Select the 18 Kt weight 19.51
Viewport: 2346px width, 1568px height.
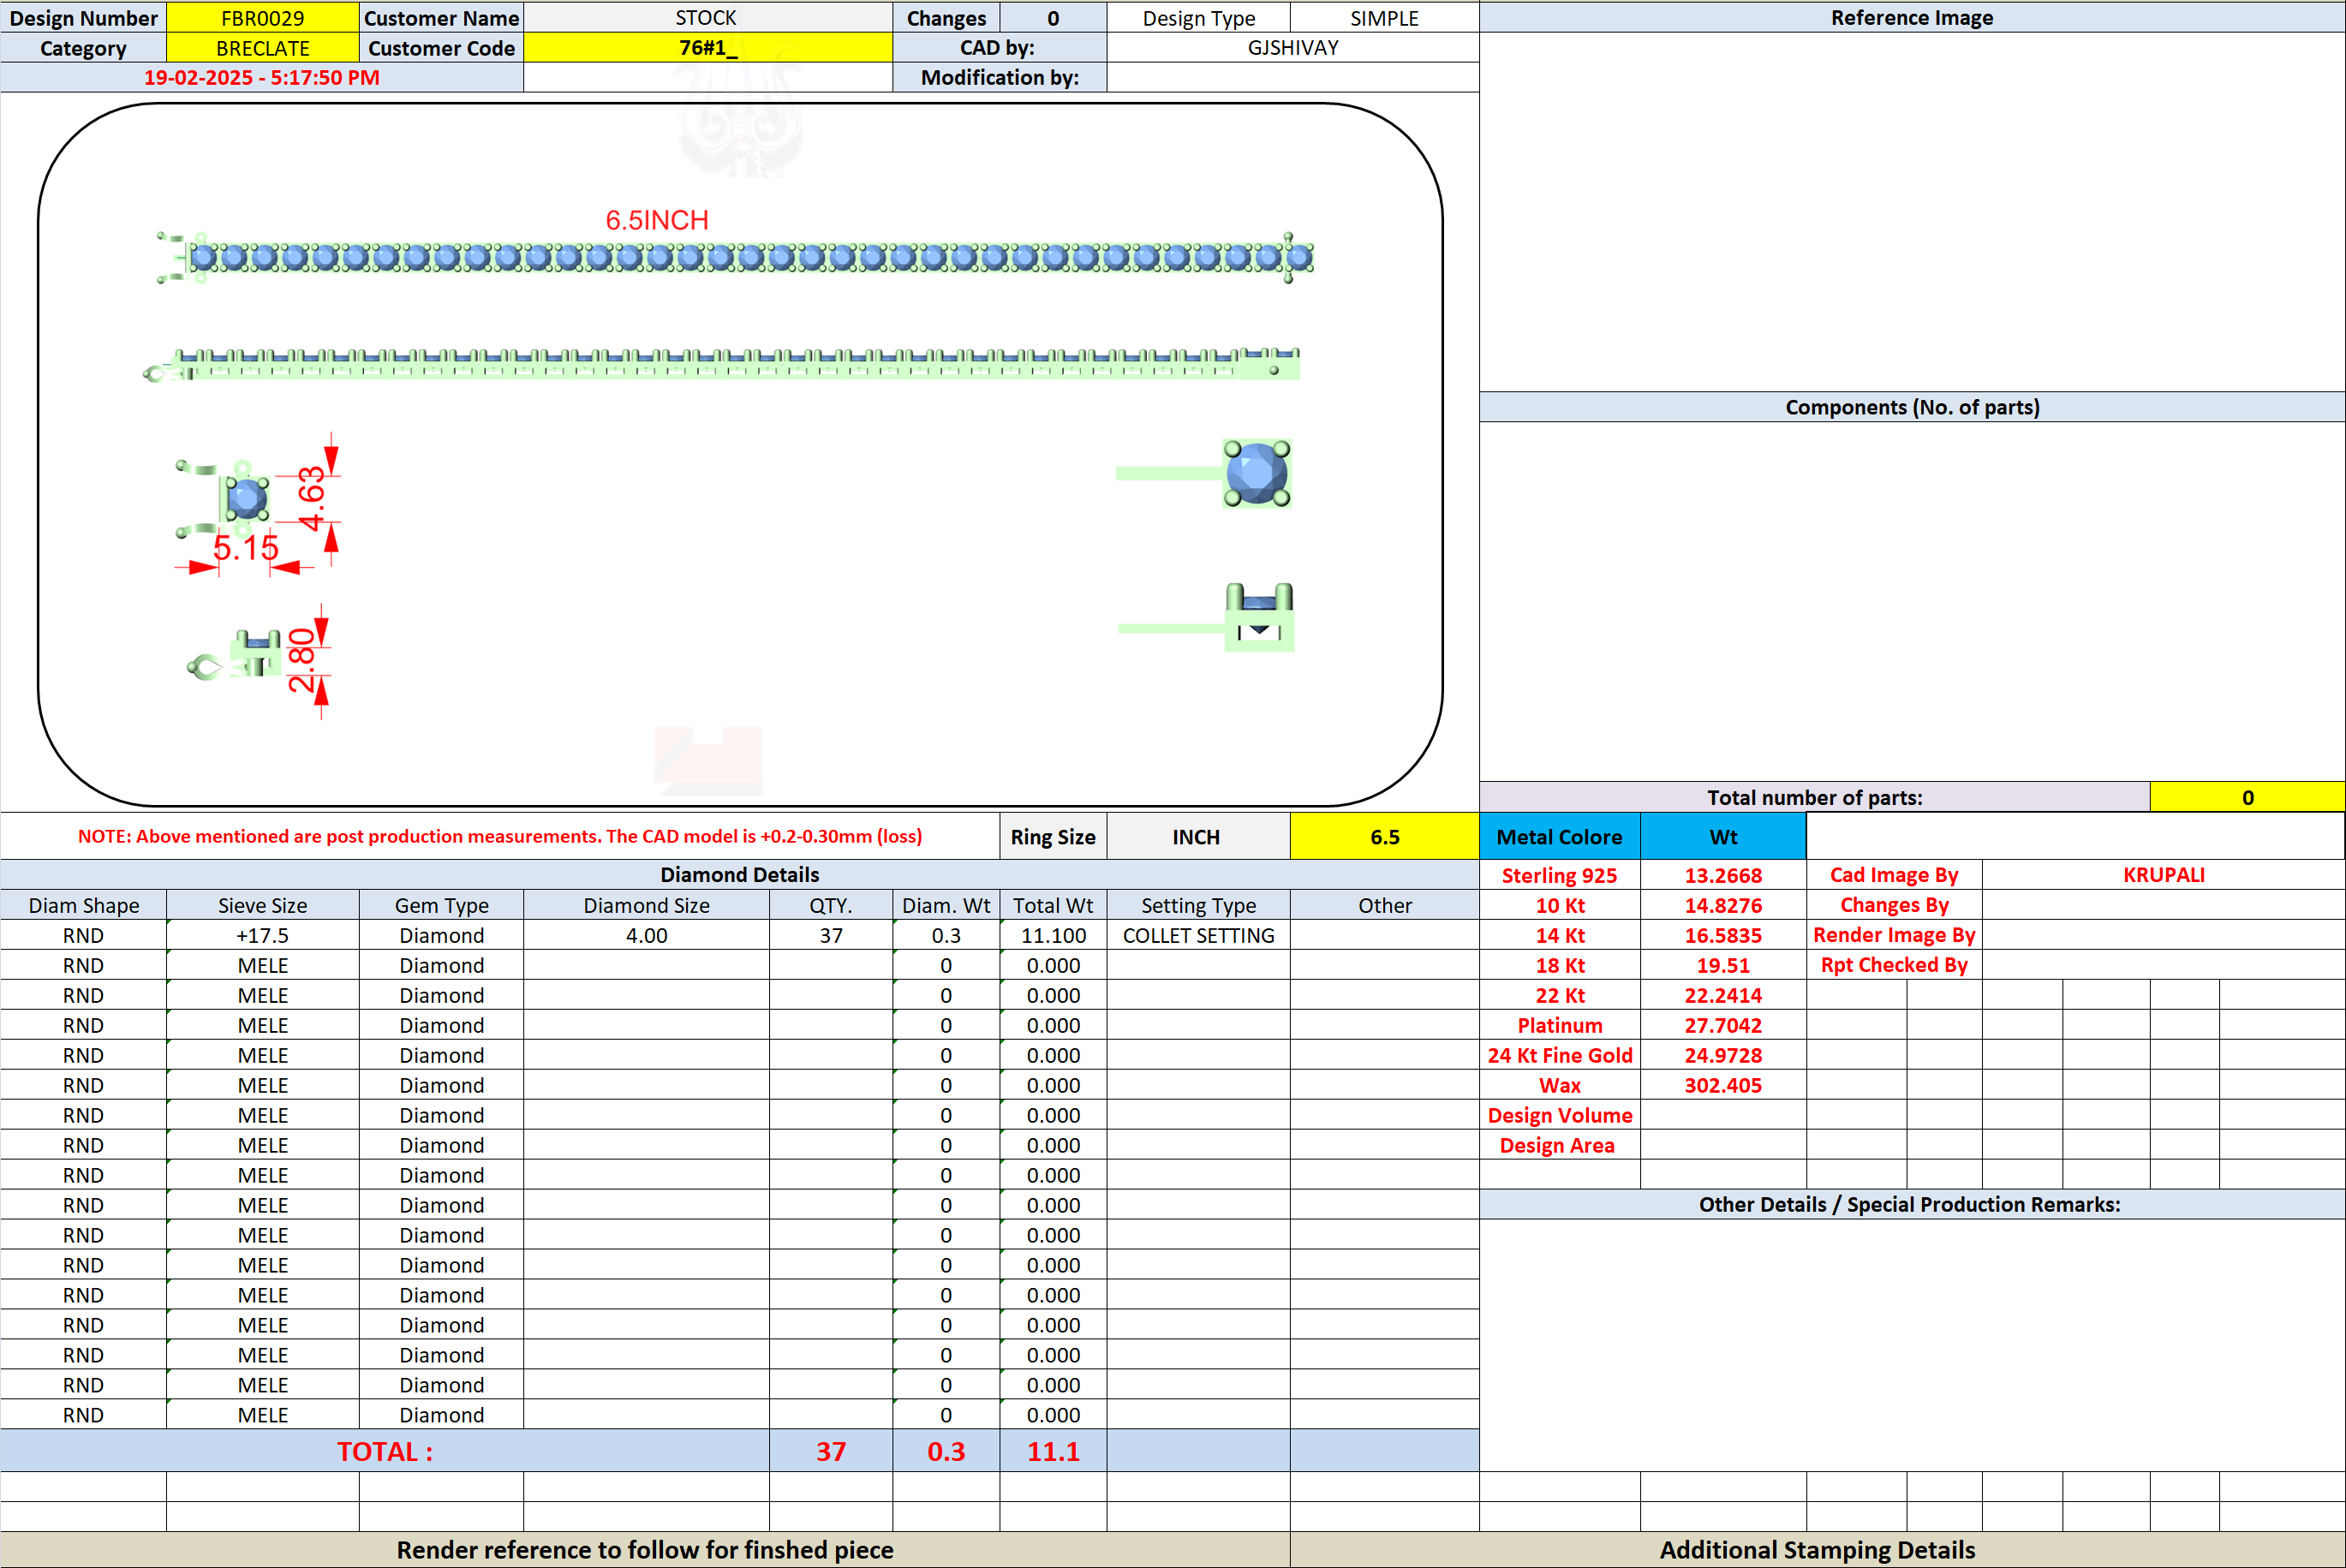pos(1723,965)
